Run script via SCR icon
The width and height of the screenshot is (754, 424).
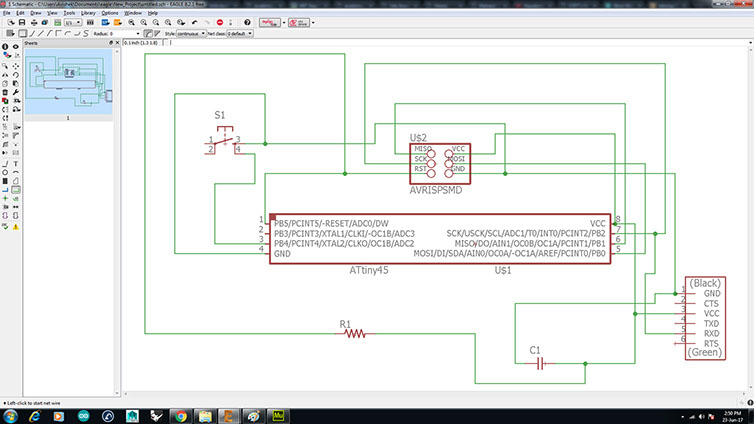click(x=105, y=23)
